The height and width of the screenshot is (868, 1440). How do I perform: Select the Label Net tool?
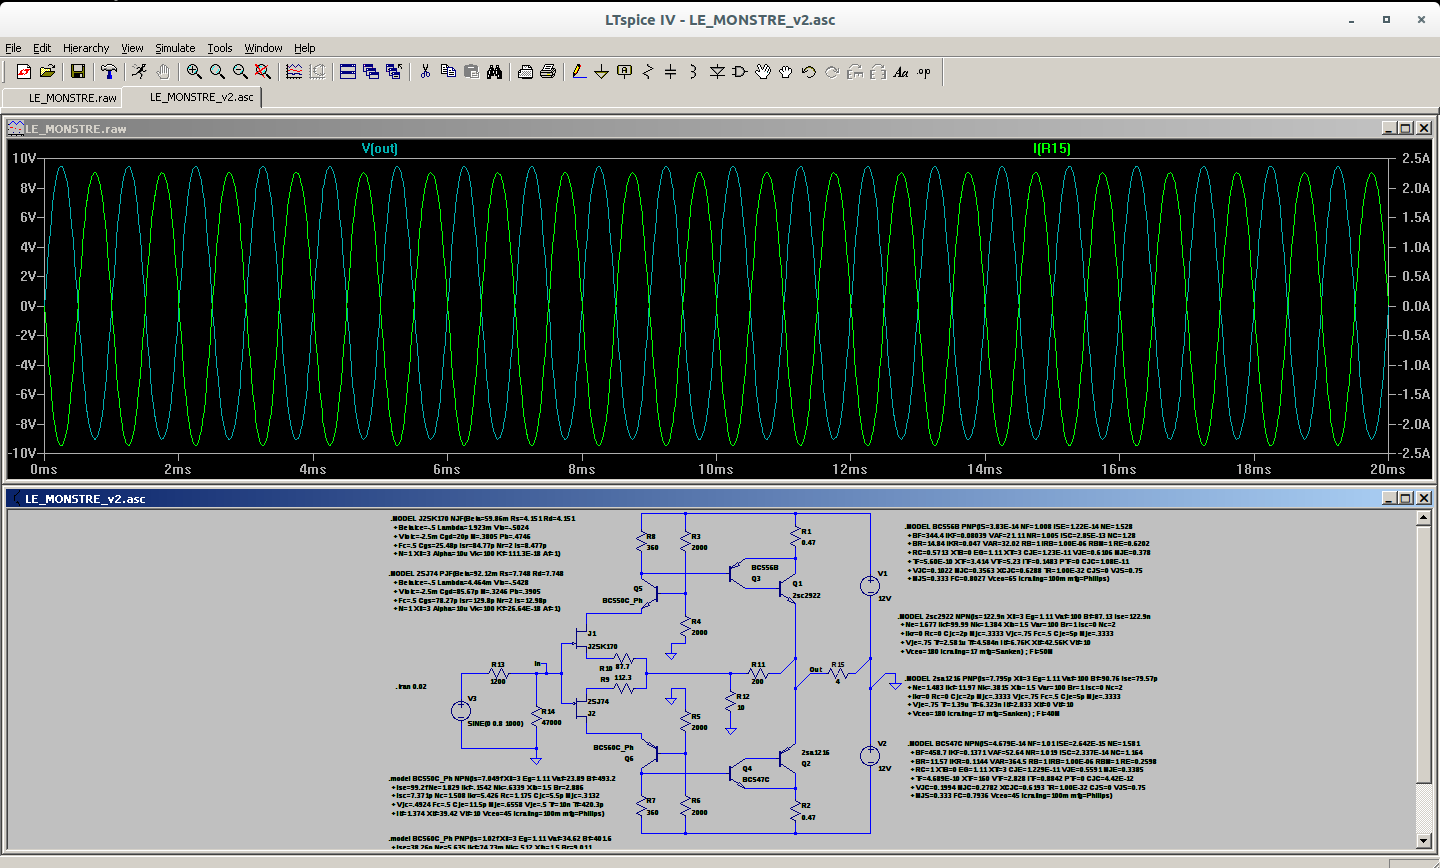[625, 71]
